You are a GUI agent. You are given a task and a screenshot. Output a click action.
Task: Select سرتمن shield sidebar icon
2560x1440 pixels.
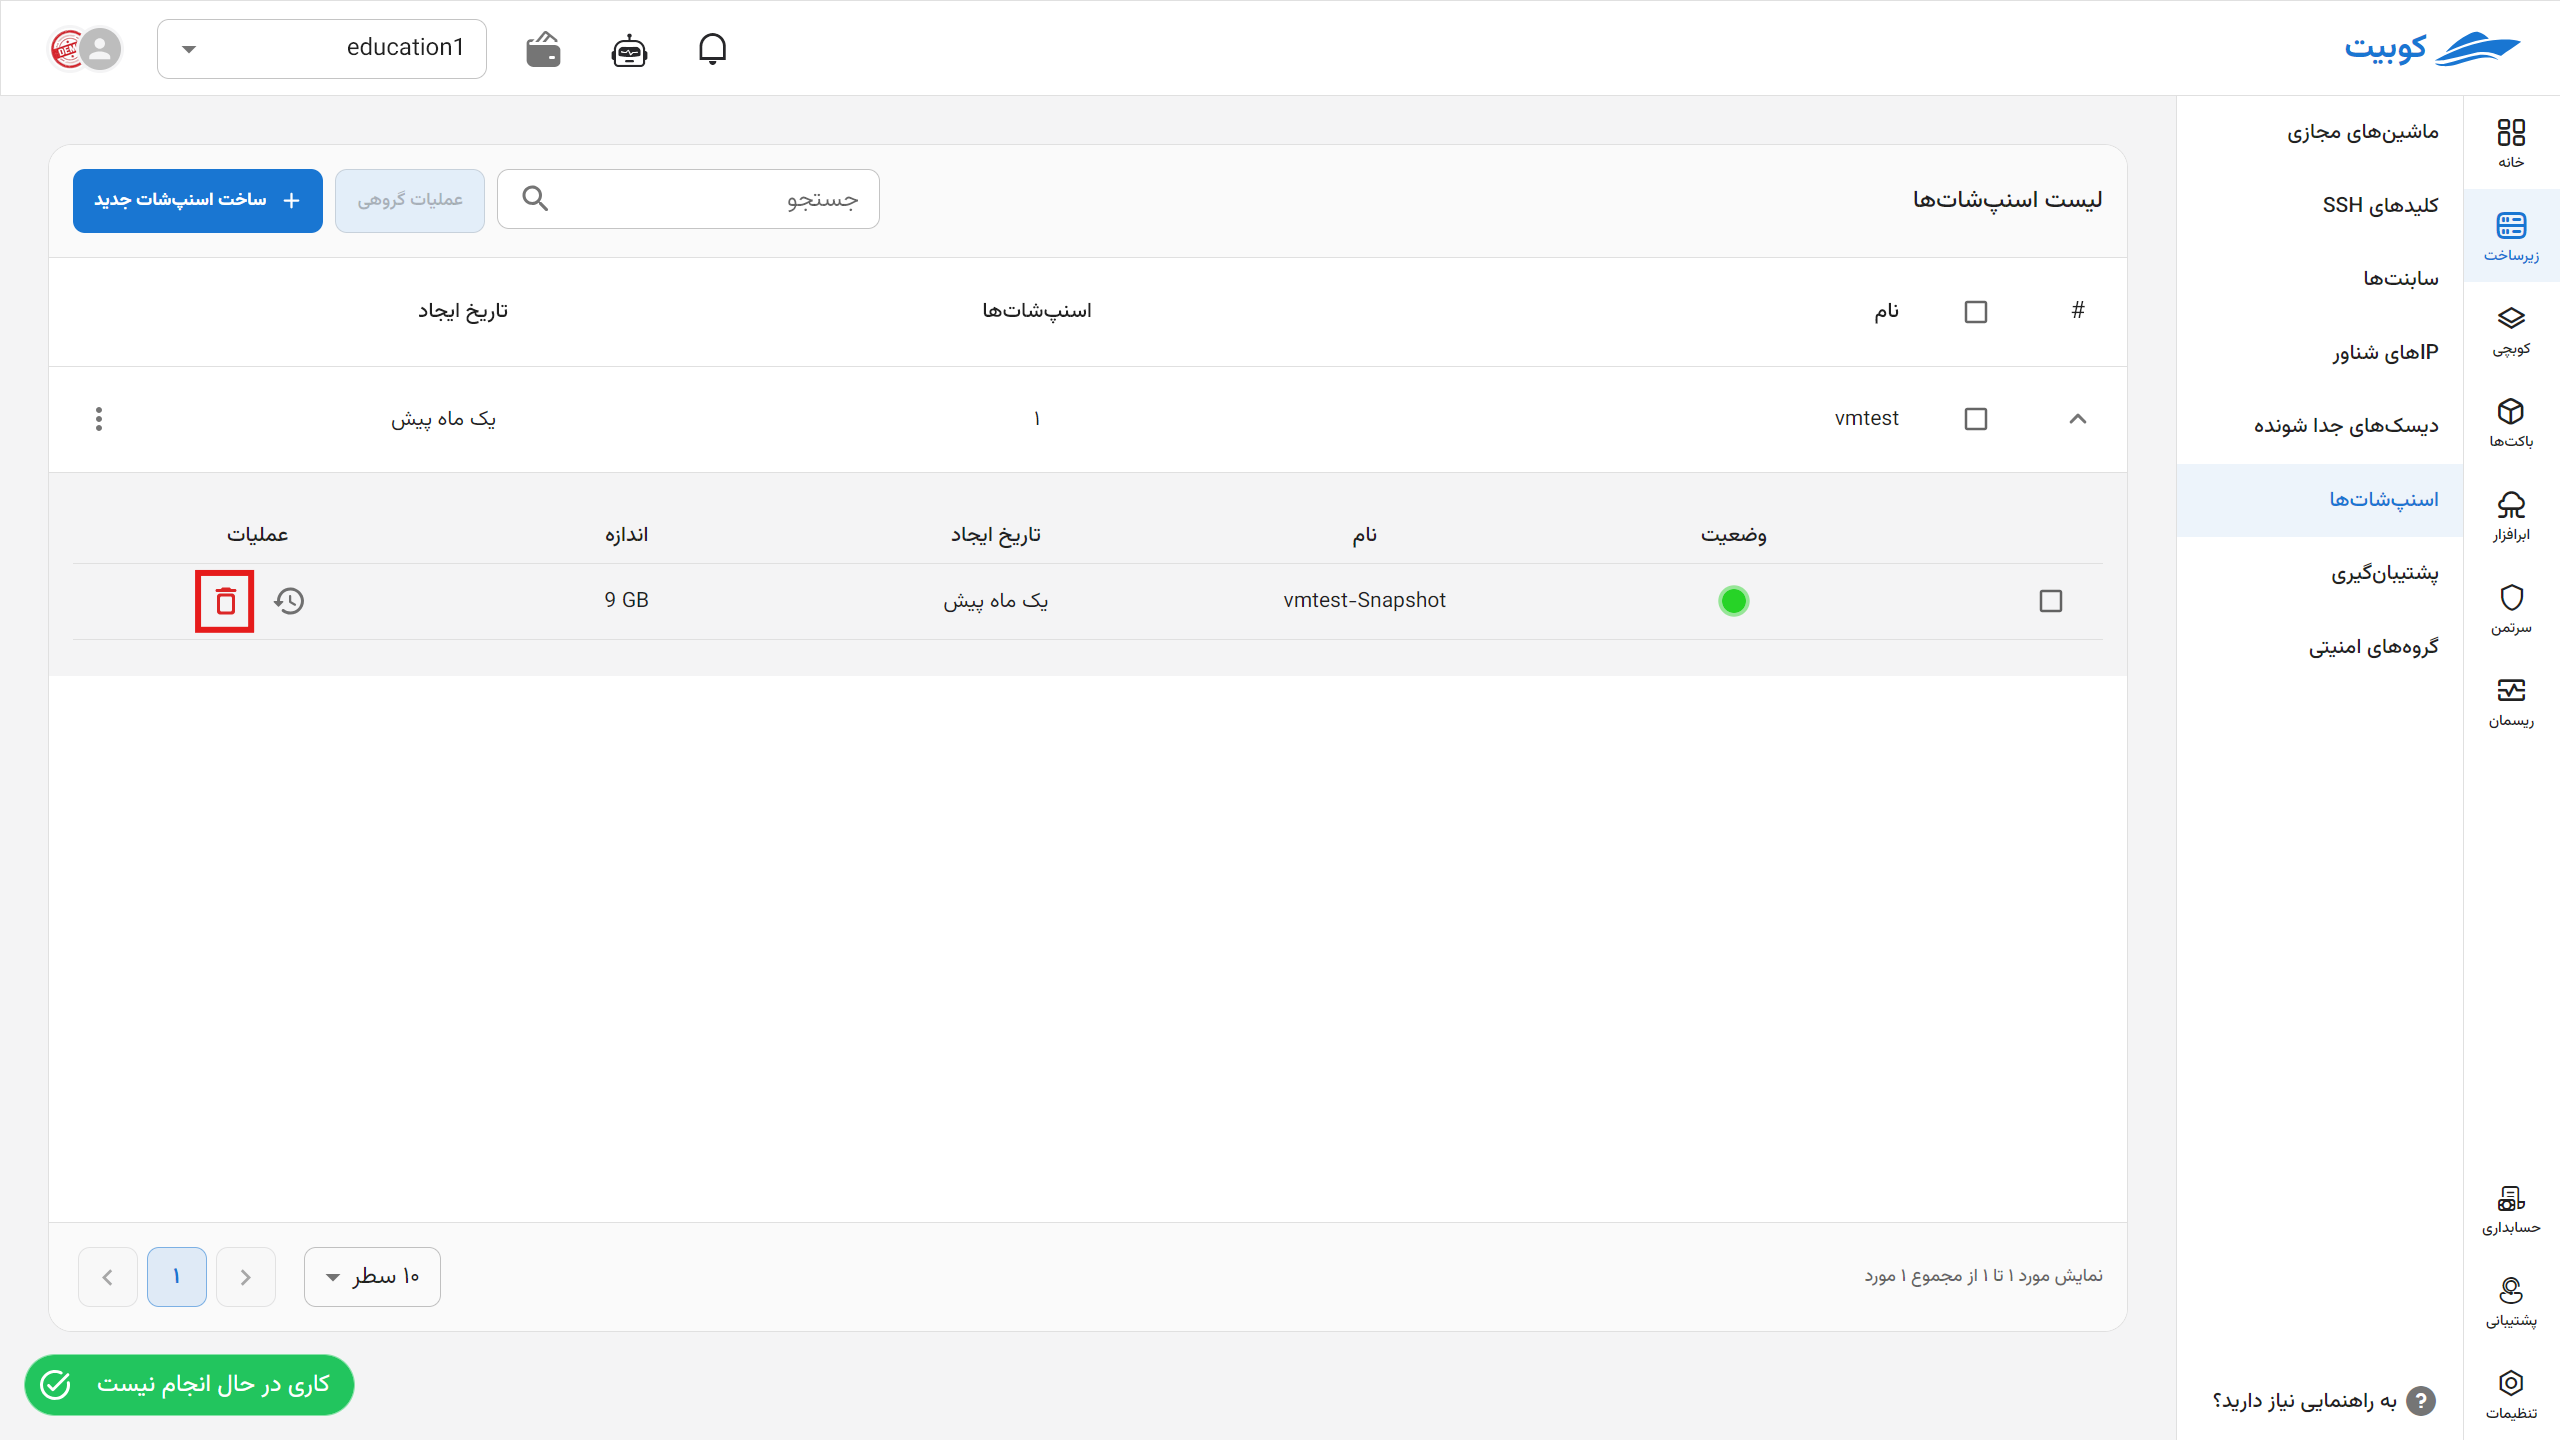pyautogui.click(x=2511, y=609)
